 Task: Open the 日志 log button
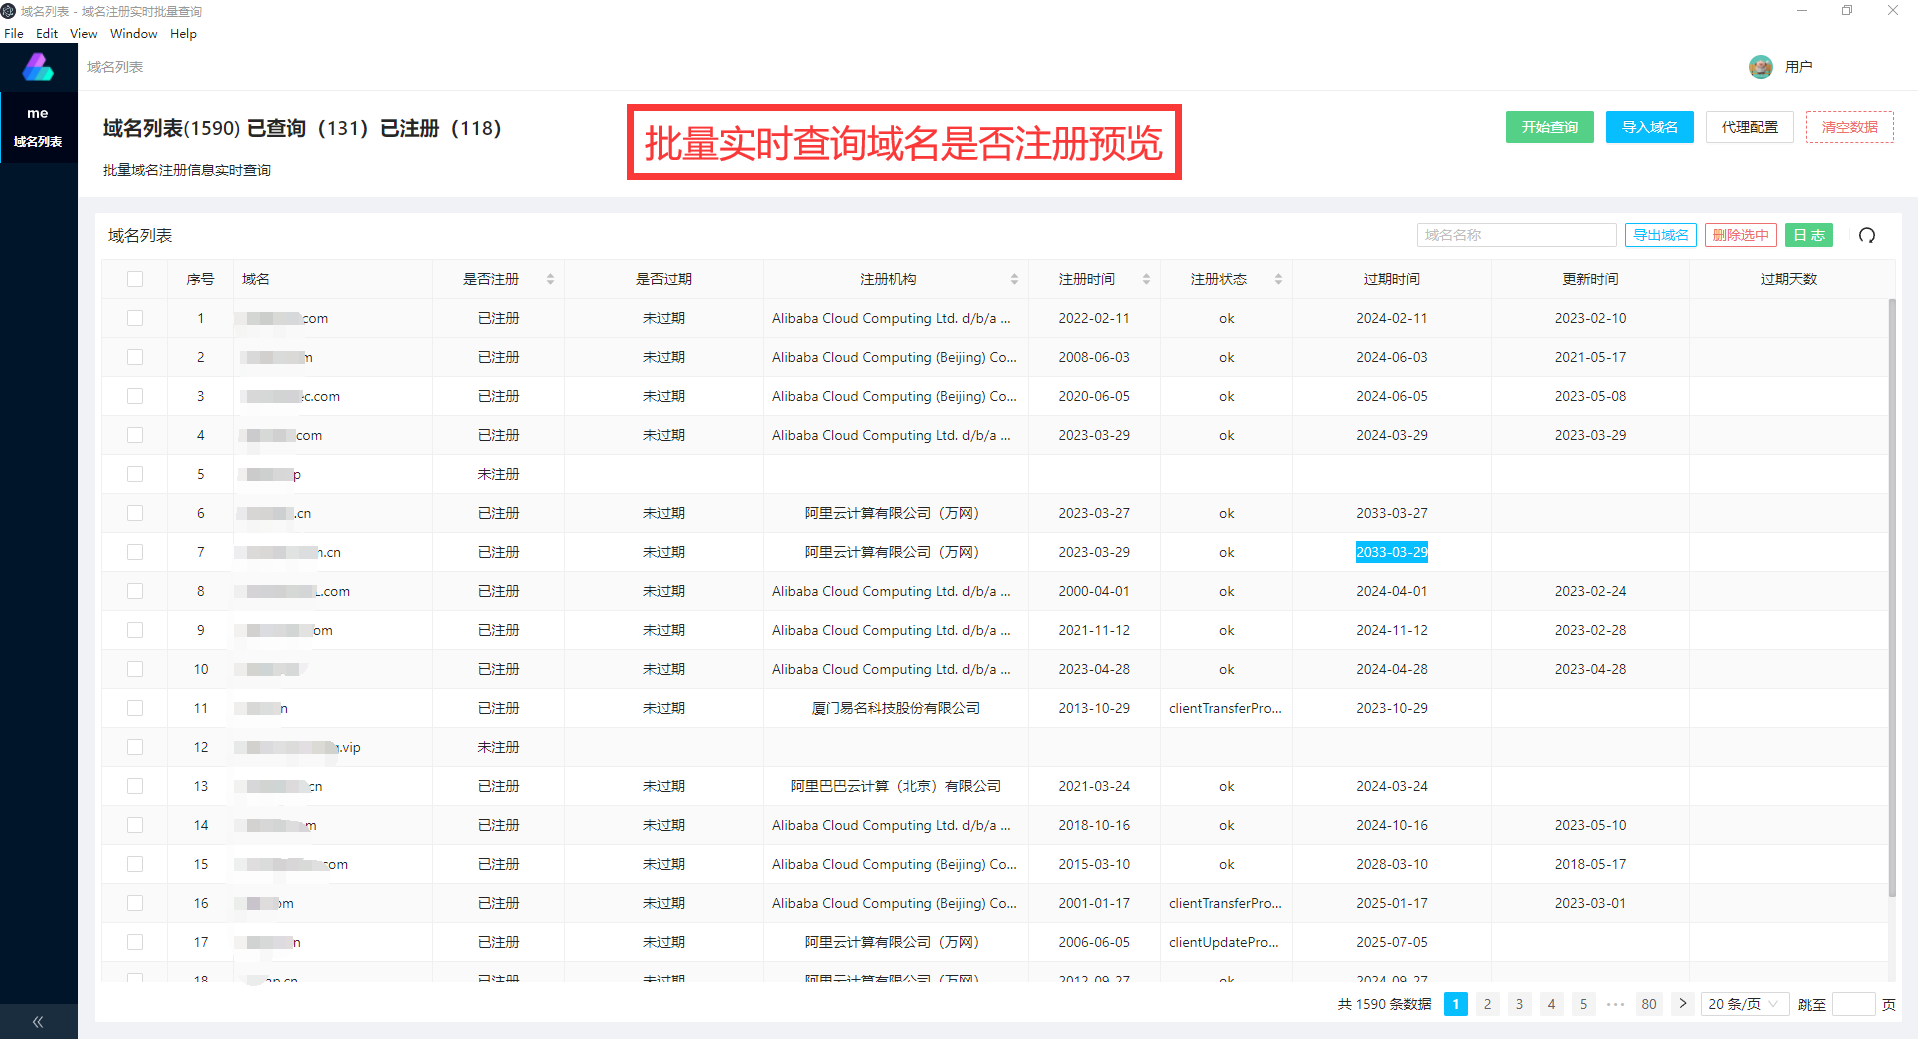tap(1808, 235)
